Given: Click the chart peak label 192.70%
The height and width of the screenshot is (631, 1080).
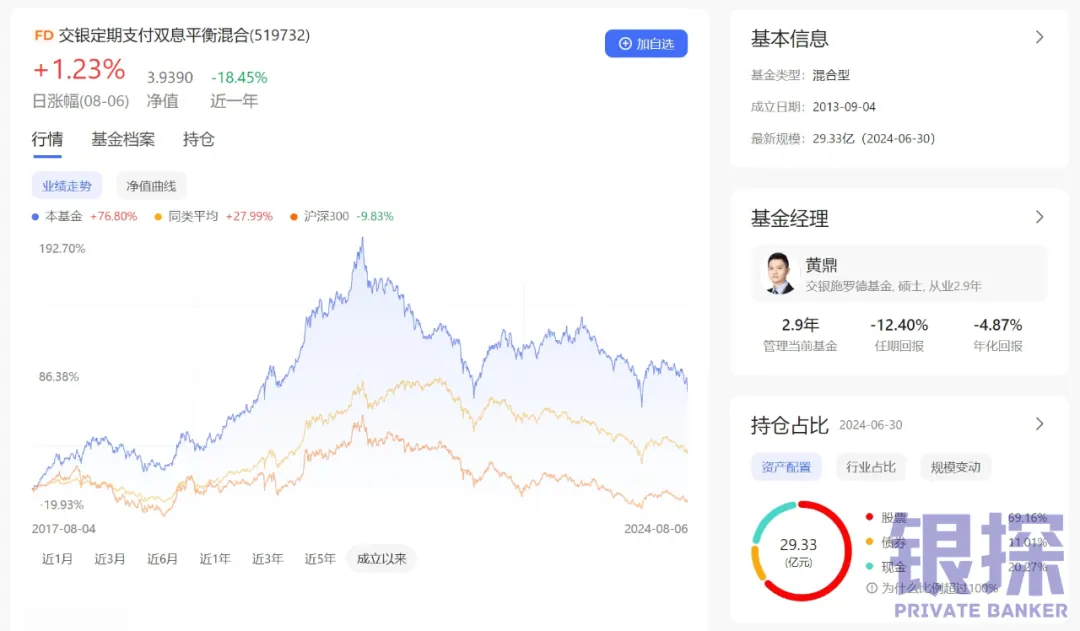Looking at the screenshot, I should [62, 249].
